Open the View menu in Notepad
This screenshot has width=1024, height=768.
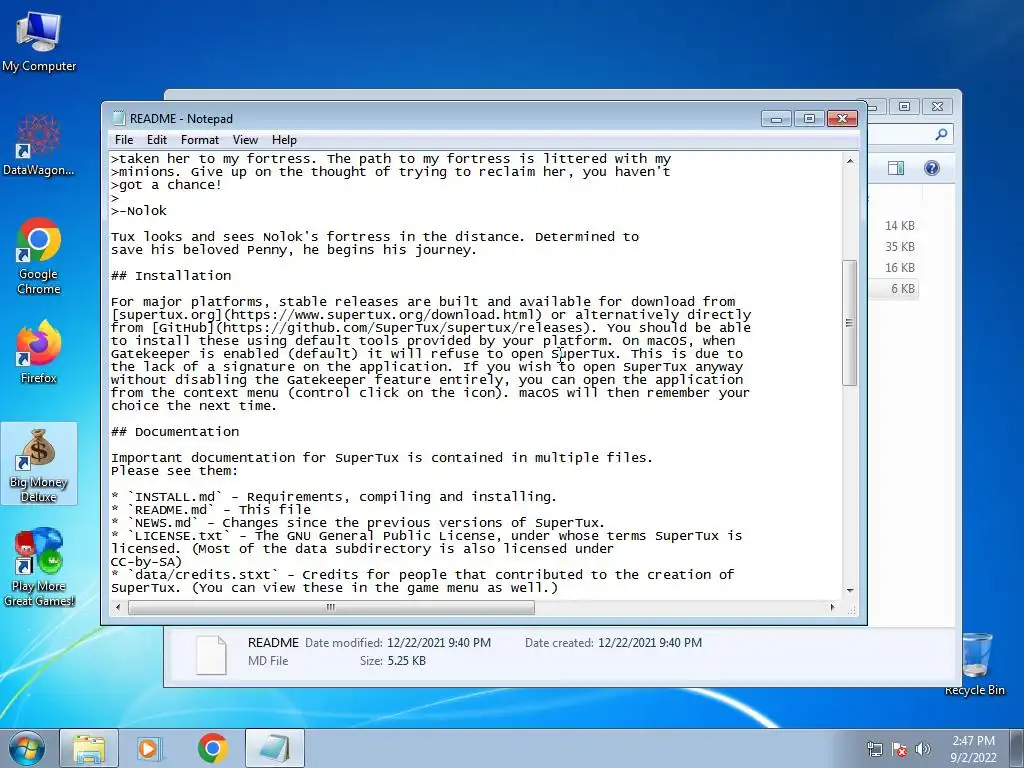(246, 140)
